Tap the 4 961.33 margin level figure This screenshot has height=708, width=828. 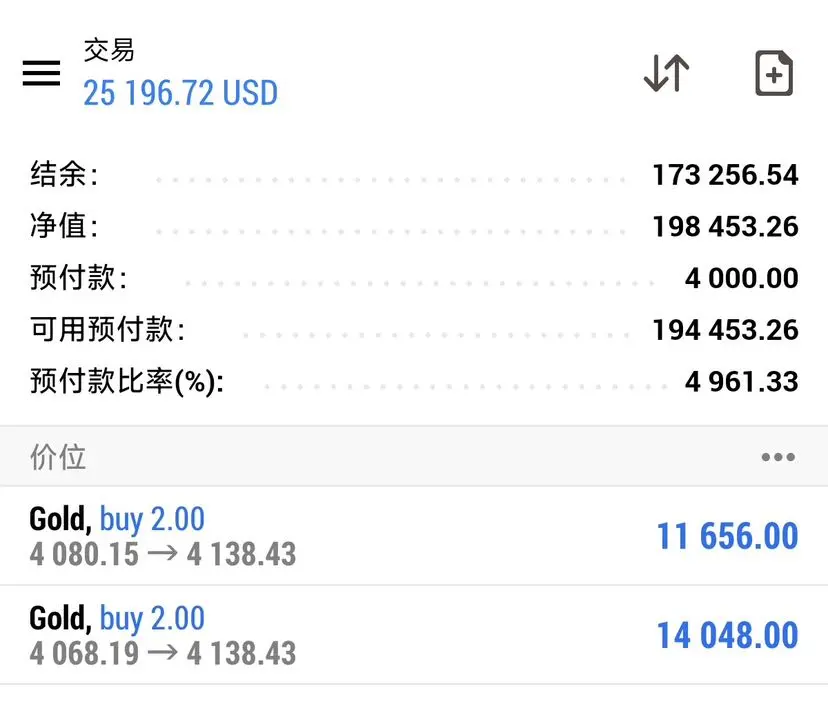pyautogui.click(x=741, y=381)
